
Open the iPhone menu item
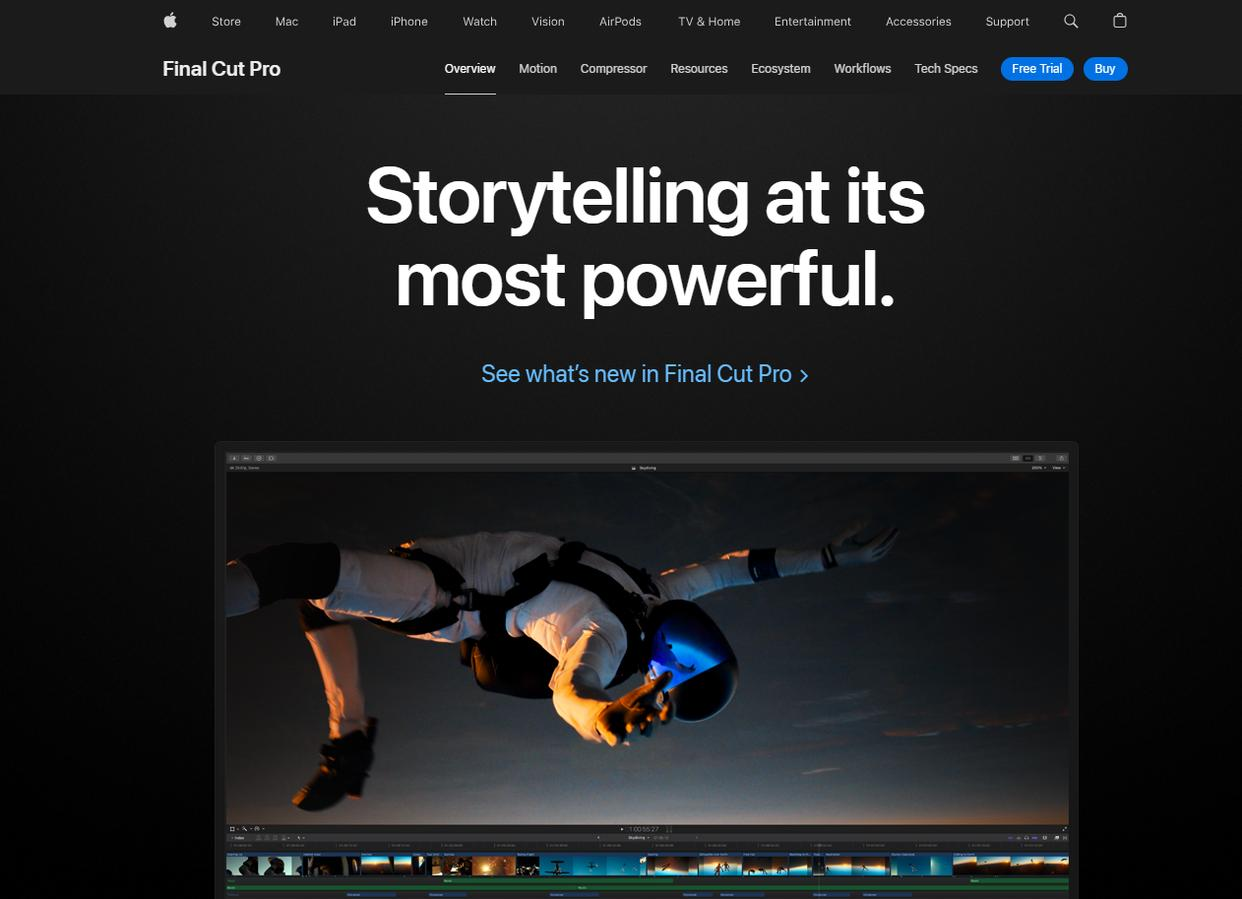tap(409, 21)
